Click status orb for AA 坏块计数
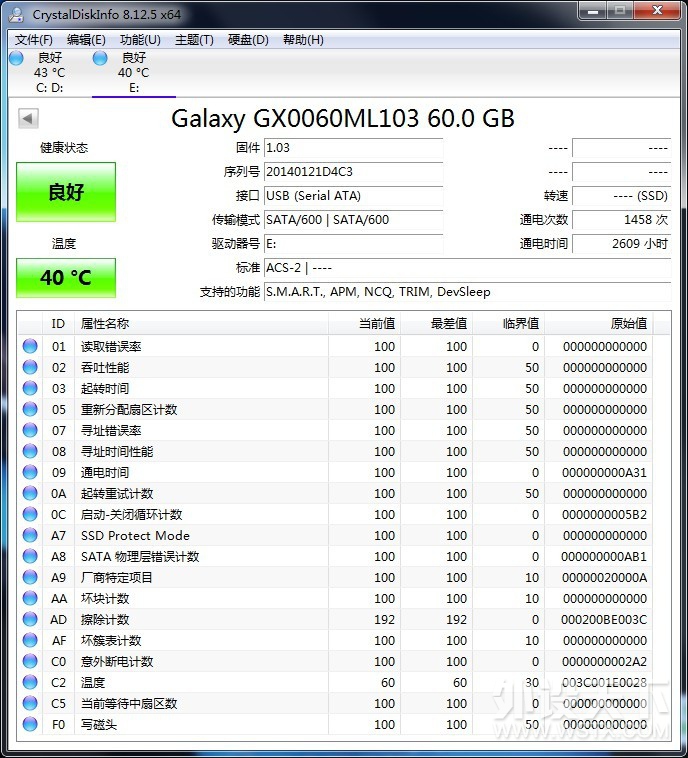The height and width of the screenshot is (758, 688). click(x=30, y=598)
